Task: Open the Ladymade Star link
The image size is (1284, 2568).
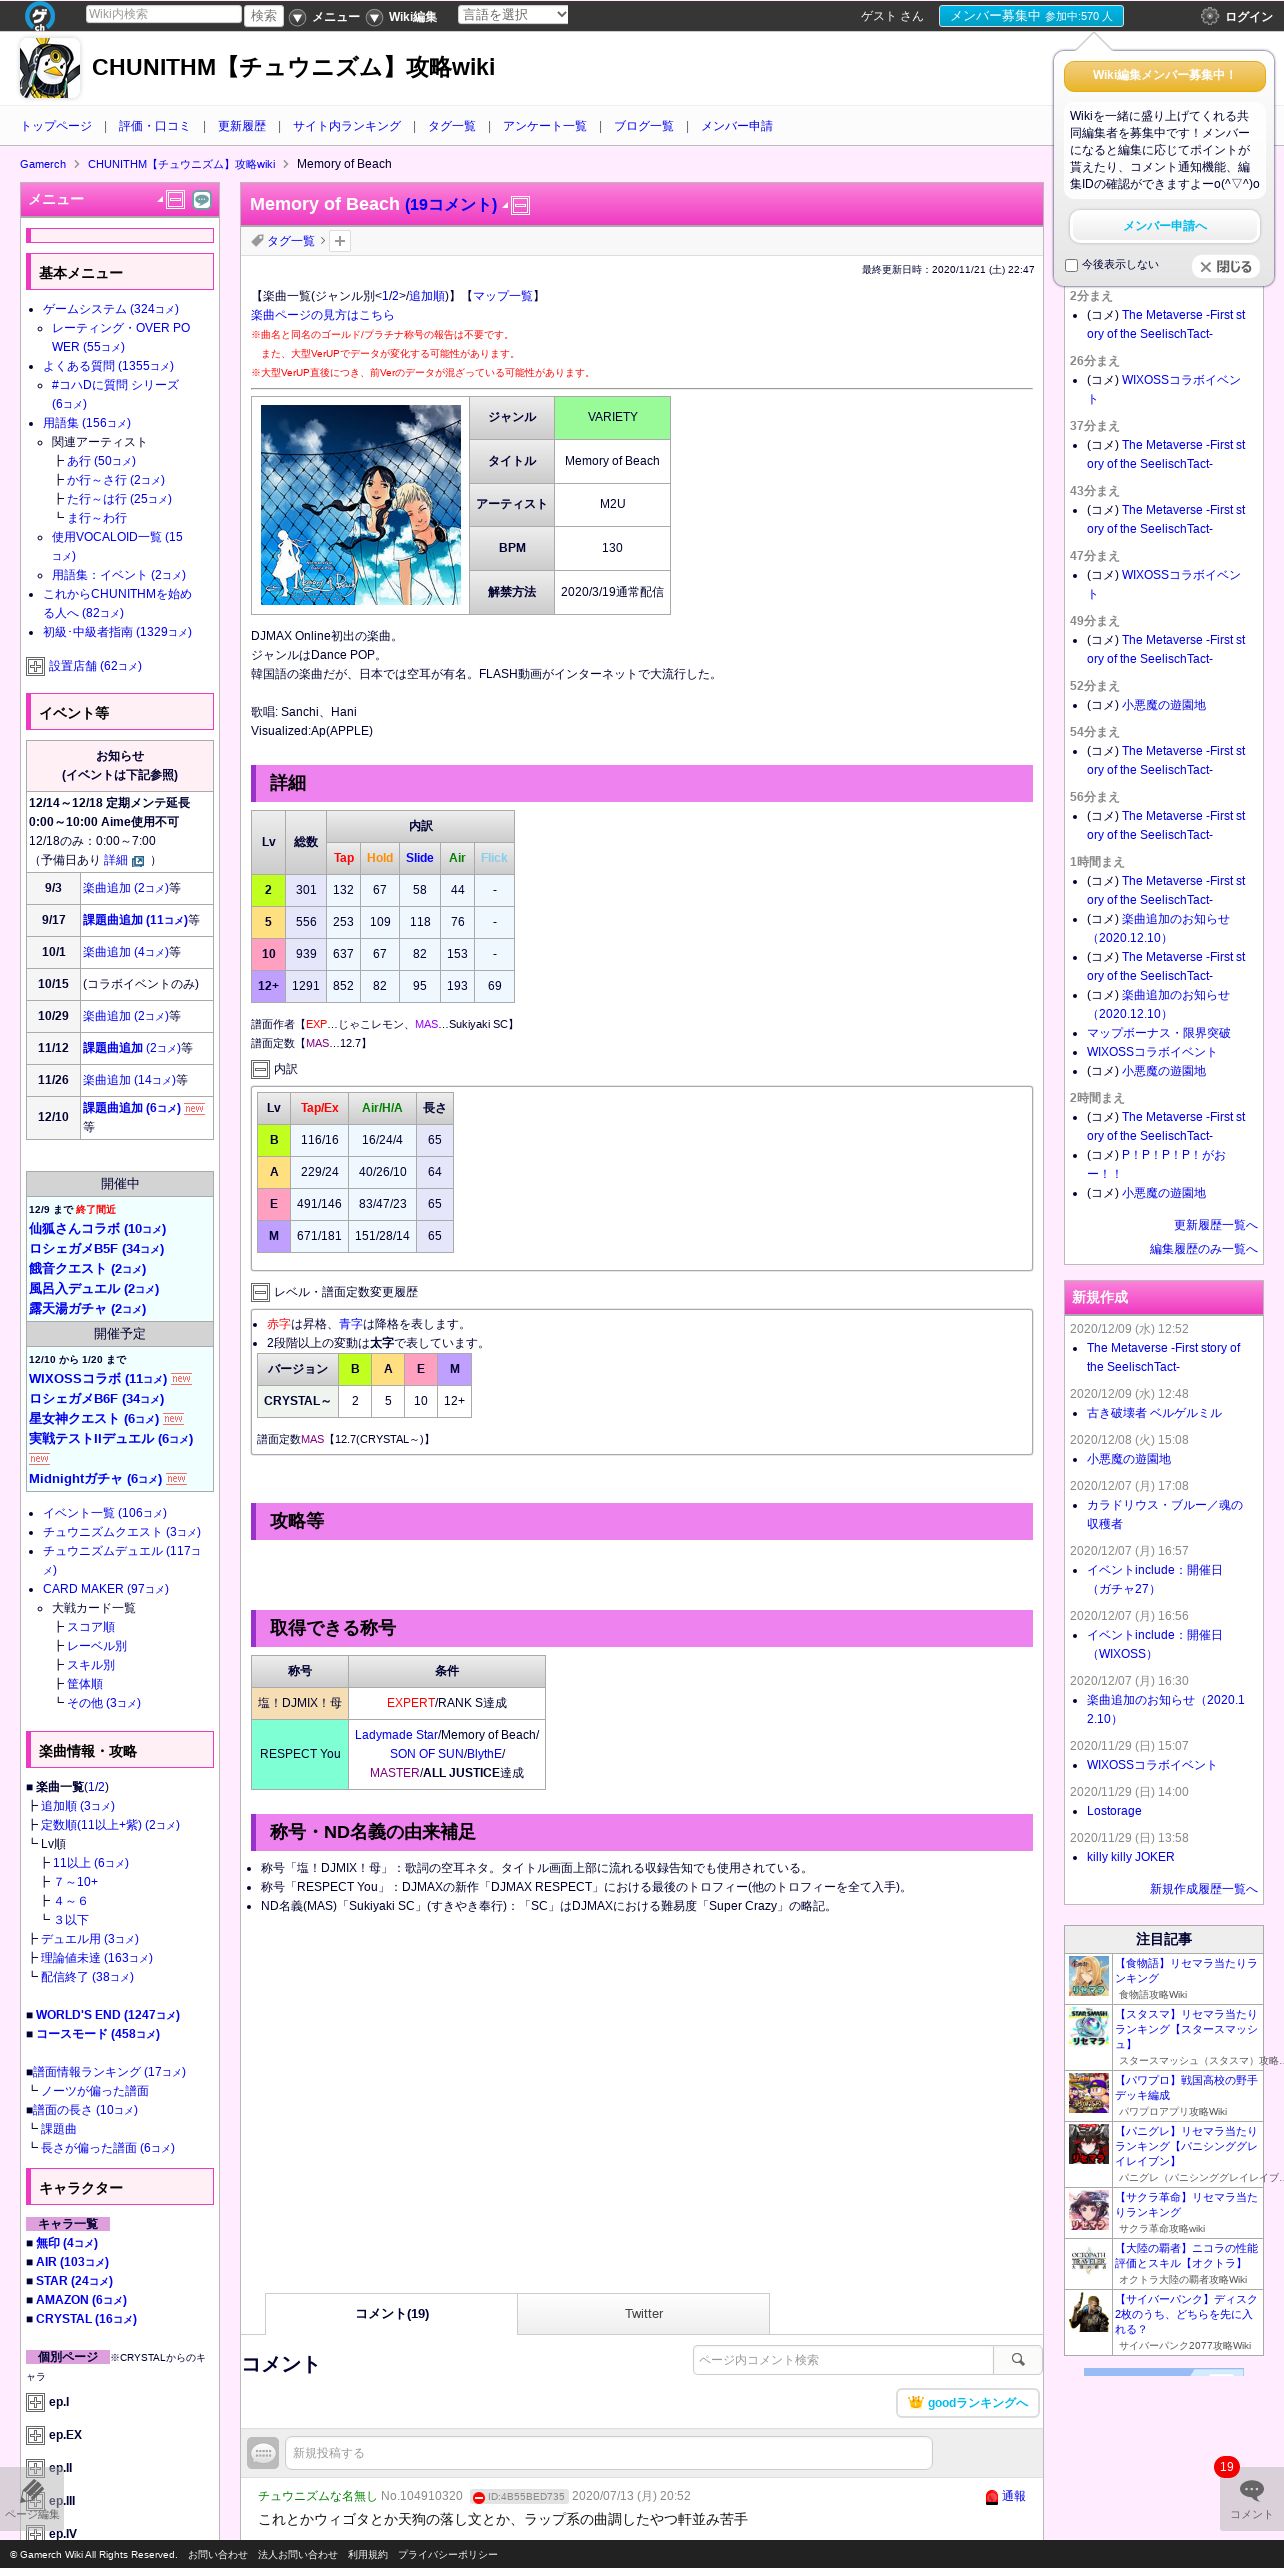Action: [396, 1735]
